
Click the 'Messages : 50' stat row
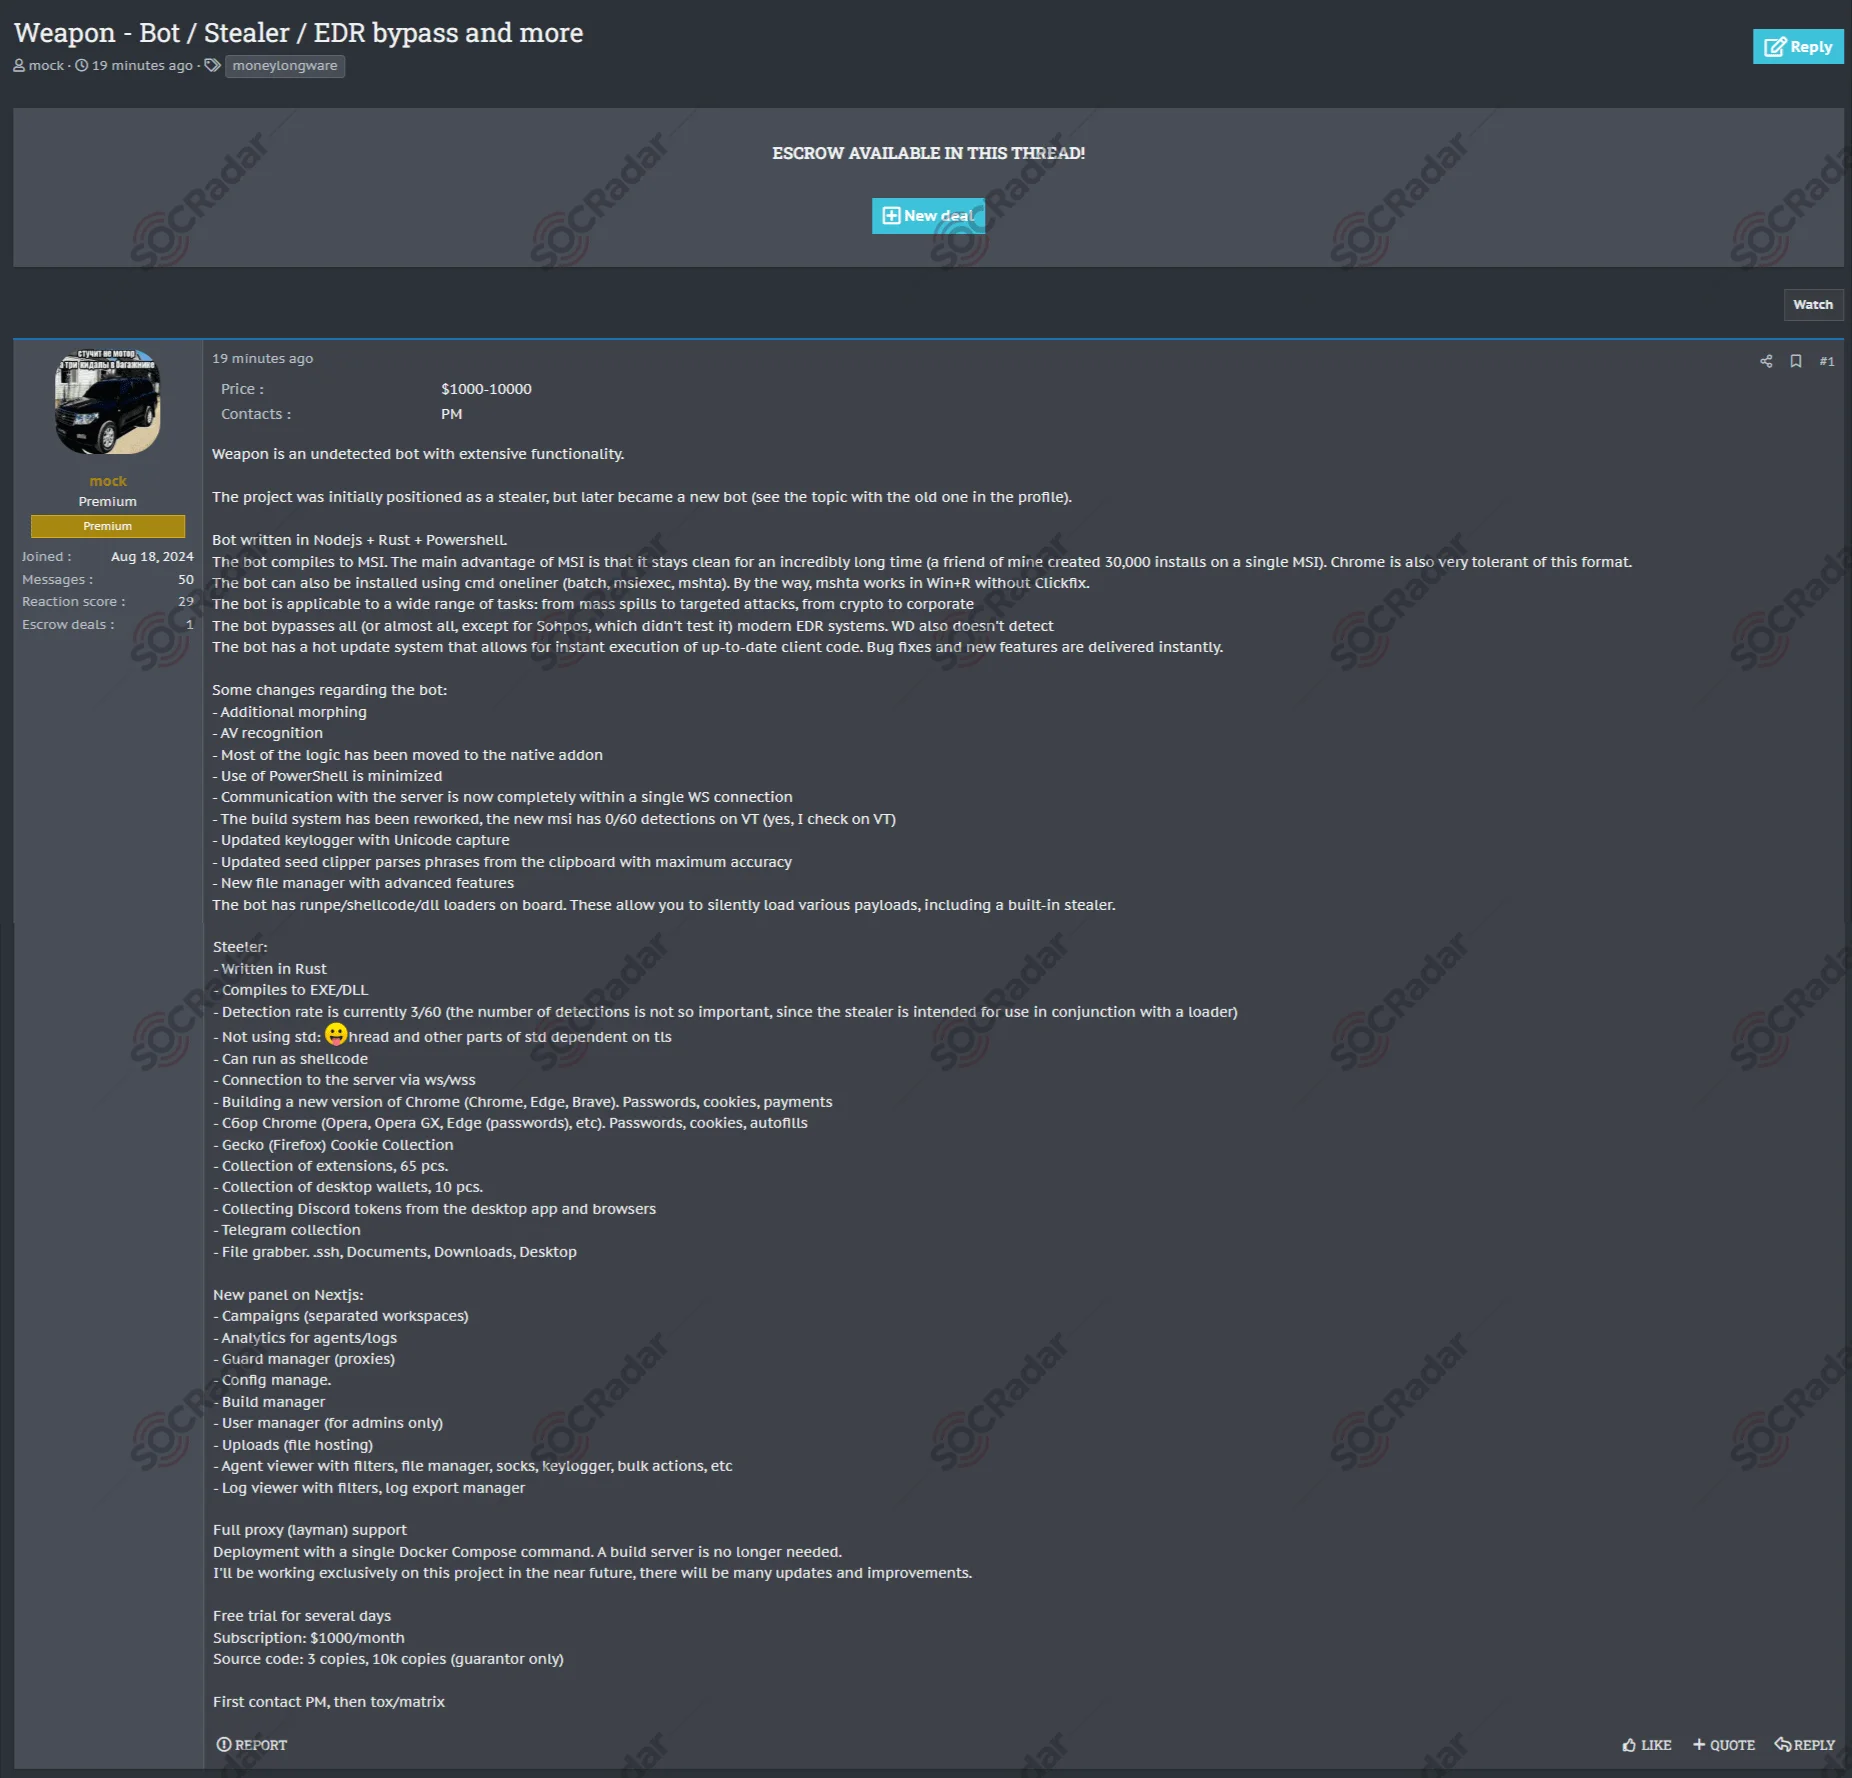108,580
